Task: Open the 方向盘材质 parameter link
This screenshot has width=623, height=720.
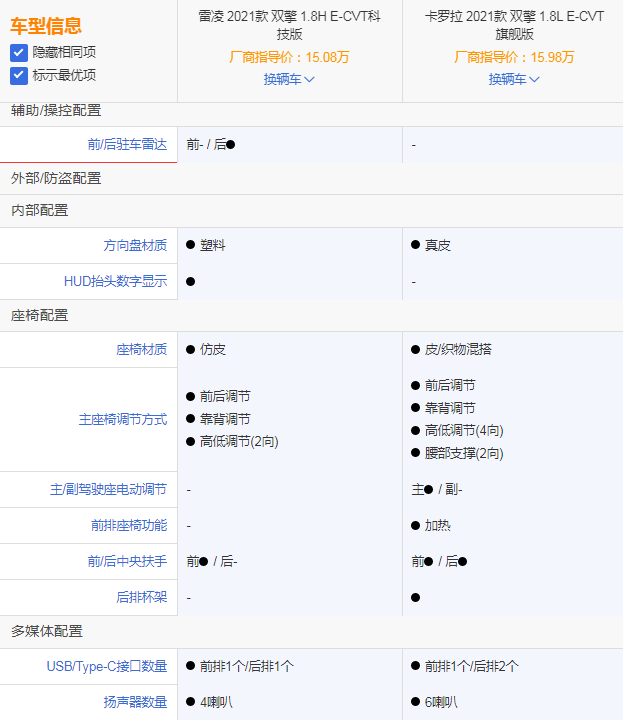Action: pos(135,245)
